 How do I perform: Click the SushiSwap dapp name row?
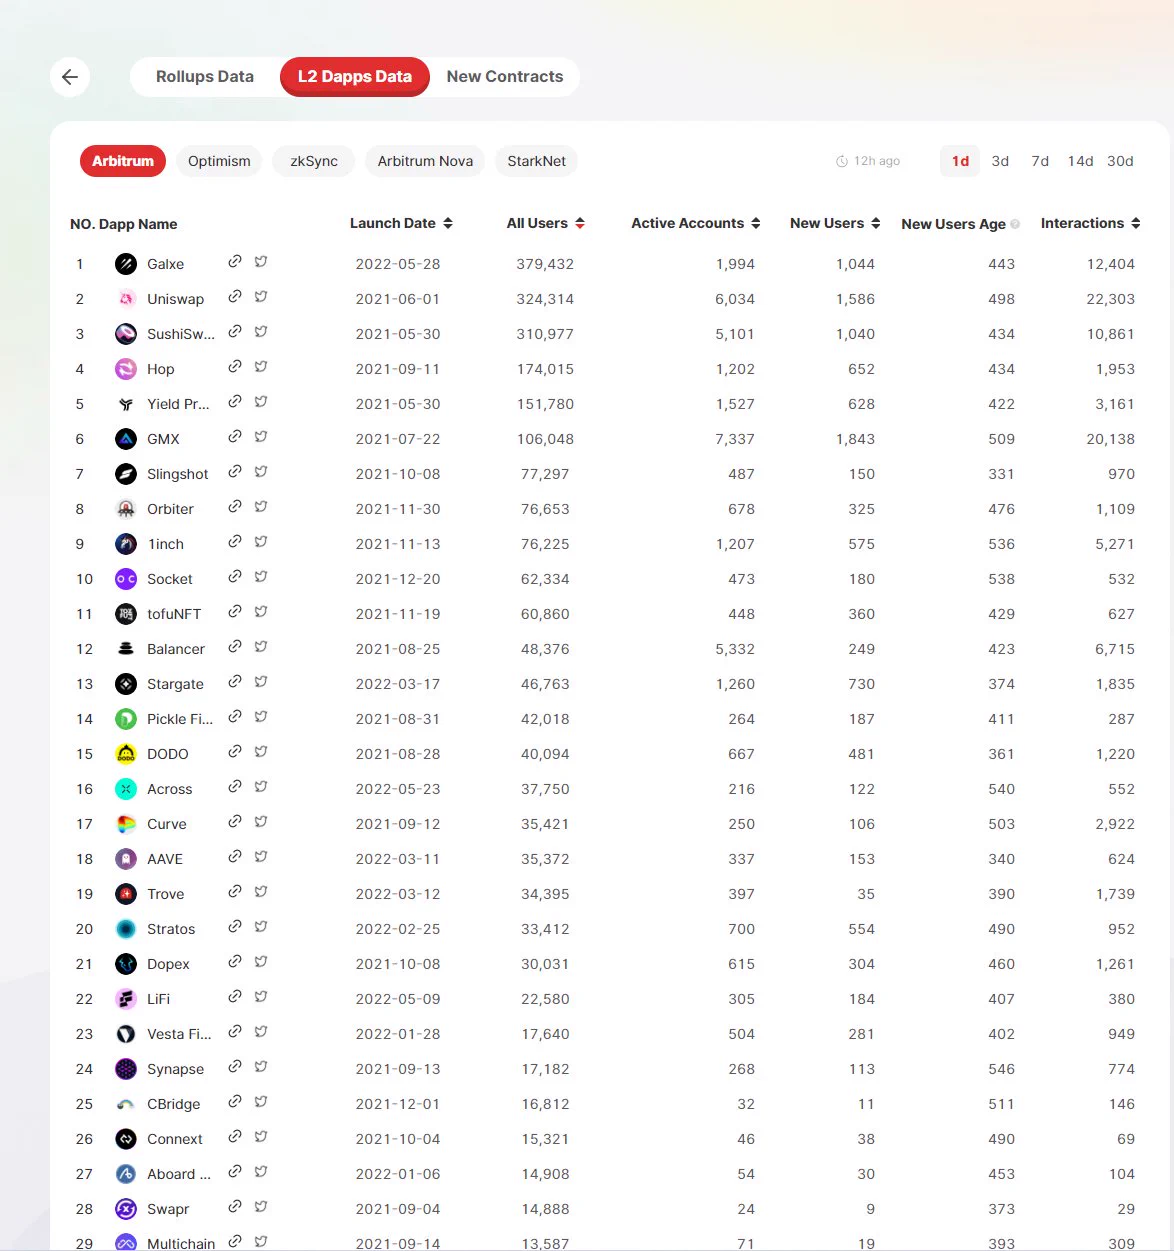[180, 334]
